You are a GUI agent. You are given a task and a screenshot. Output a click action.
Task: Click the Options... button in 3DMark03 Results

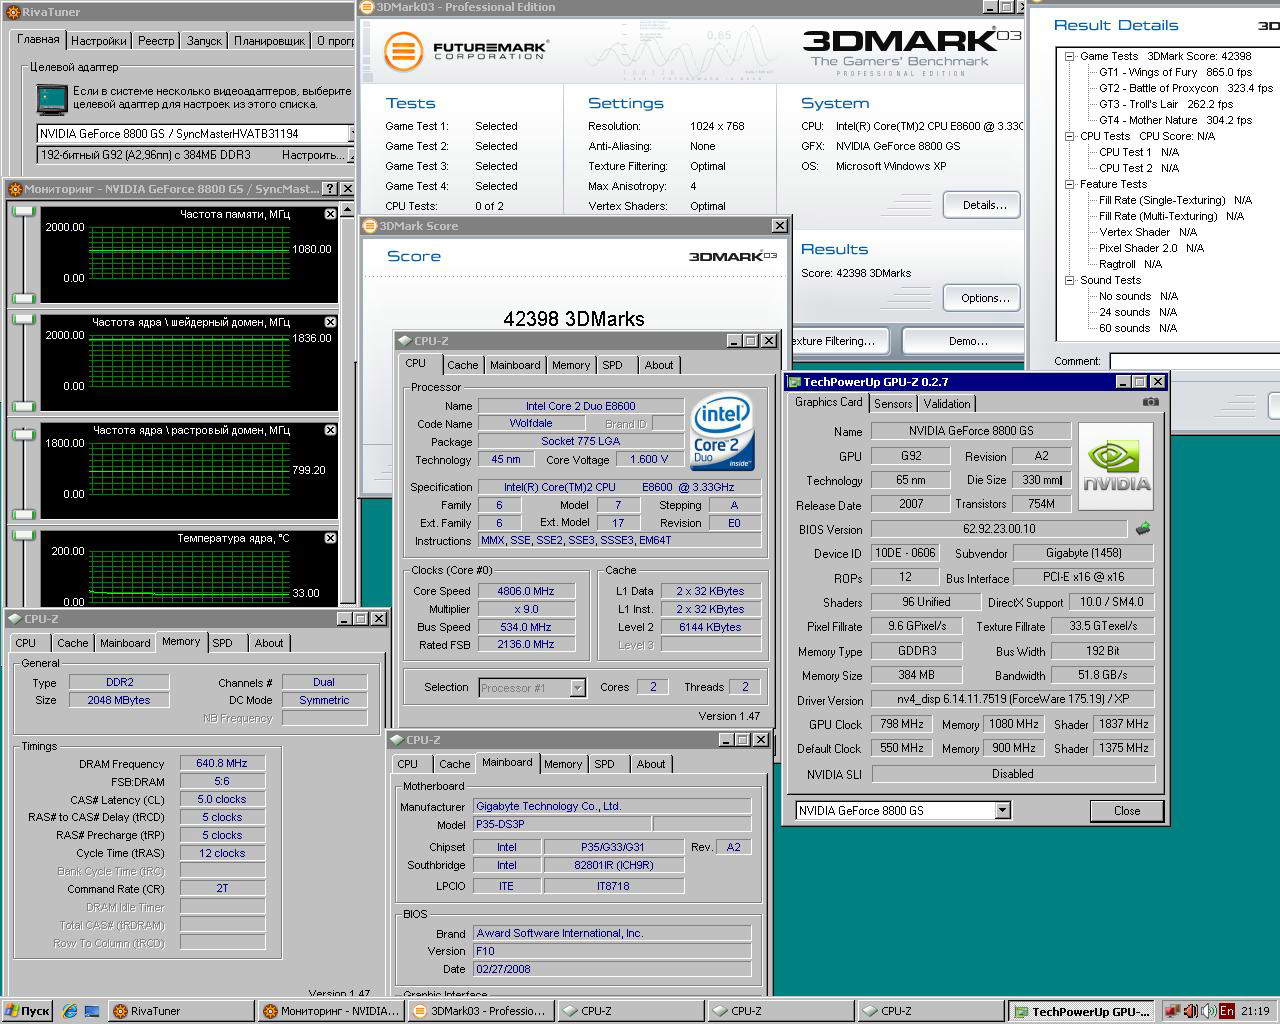click(982, 298)
